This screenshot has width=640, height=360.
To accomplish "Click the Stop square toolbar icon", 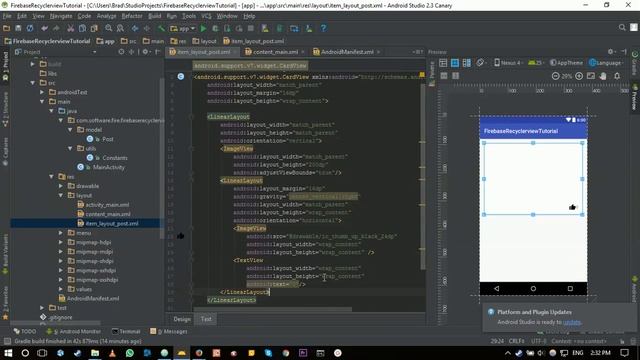I will 251,28.
